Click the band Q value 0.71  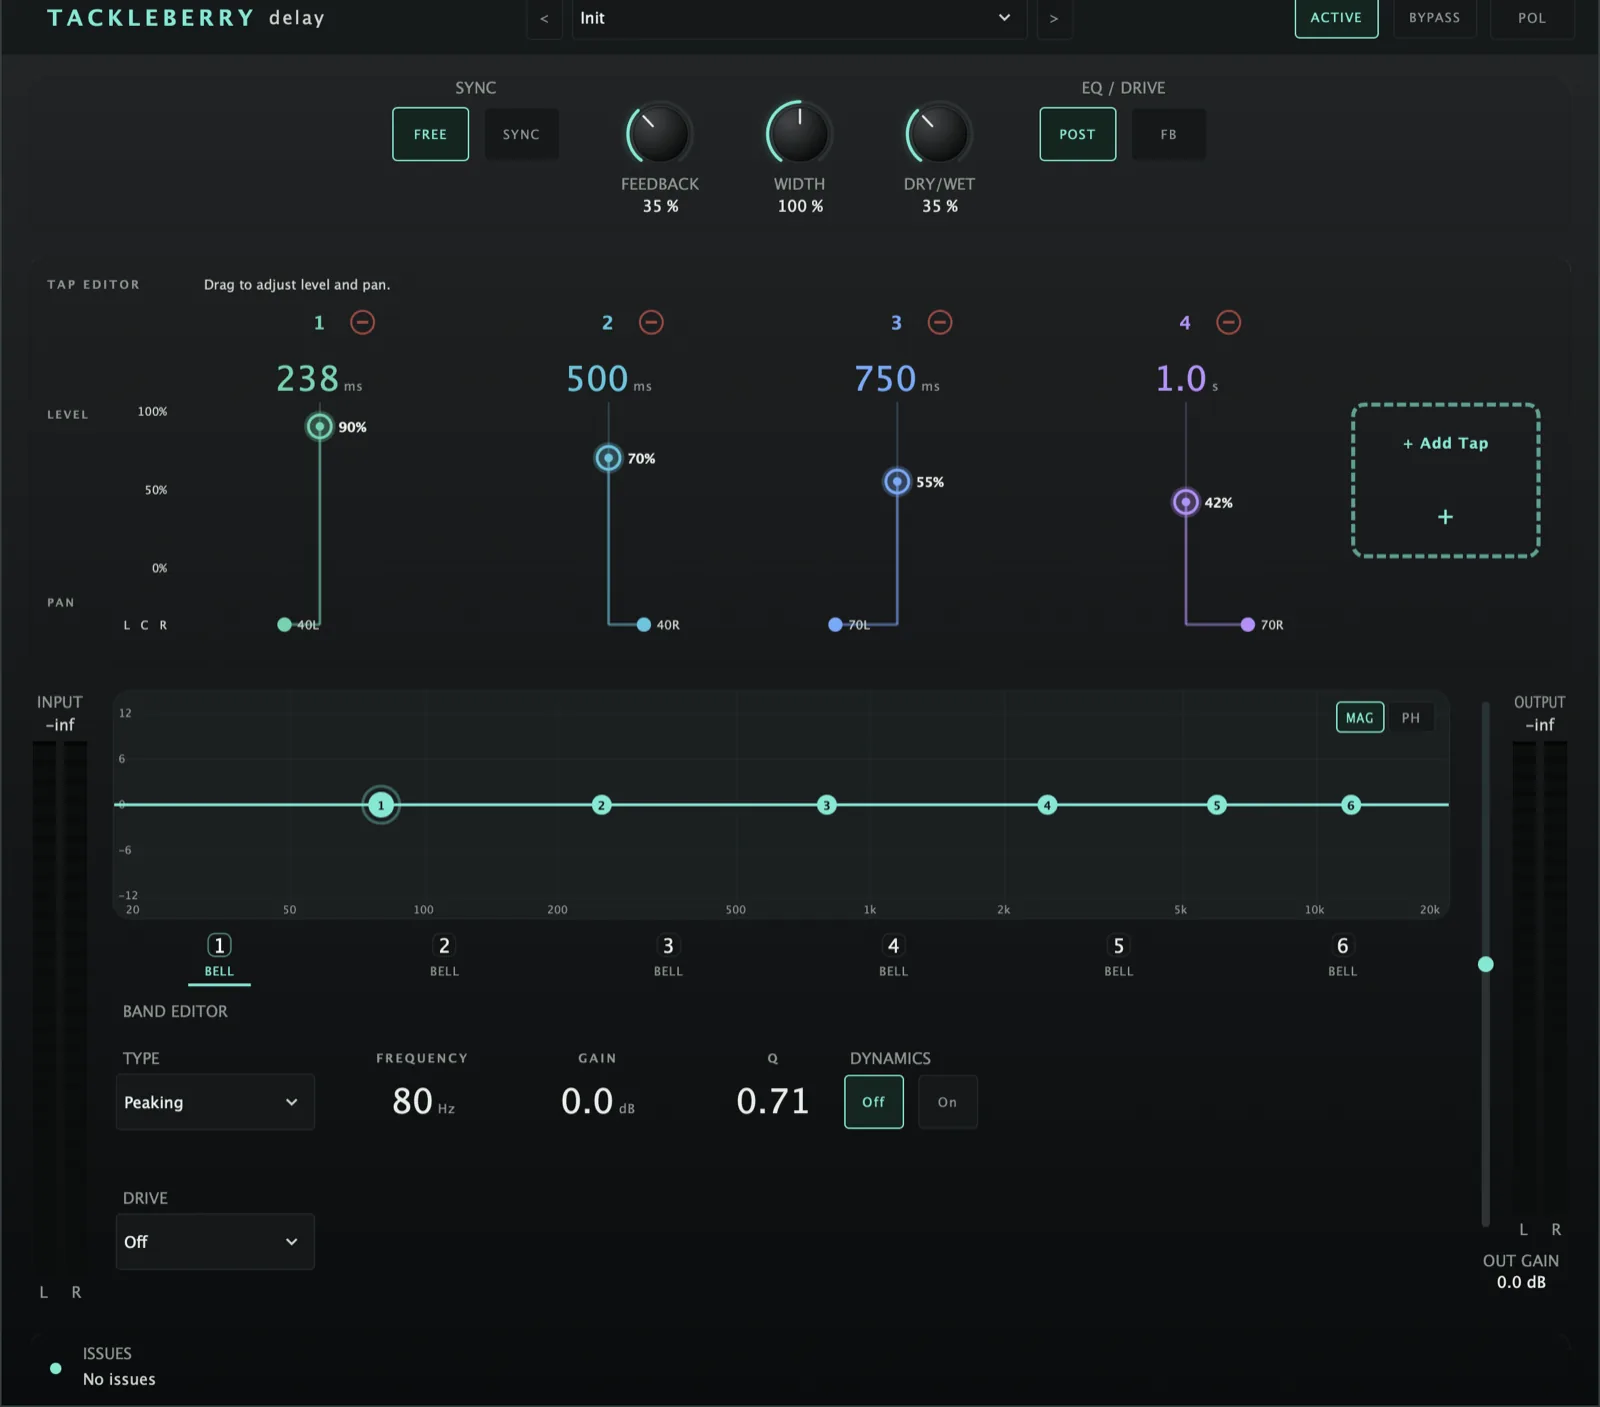(772, 1102)
